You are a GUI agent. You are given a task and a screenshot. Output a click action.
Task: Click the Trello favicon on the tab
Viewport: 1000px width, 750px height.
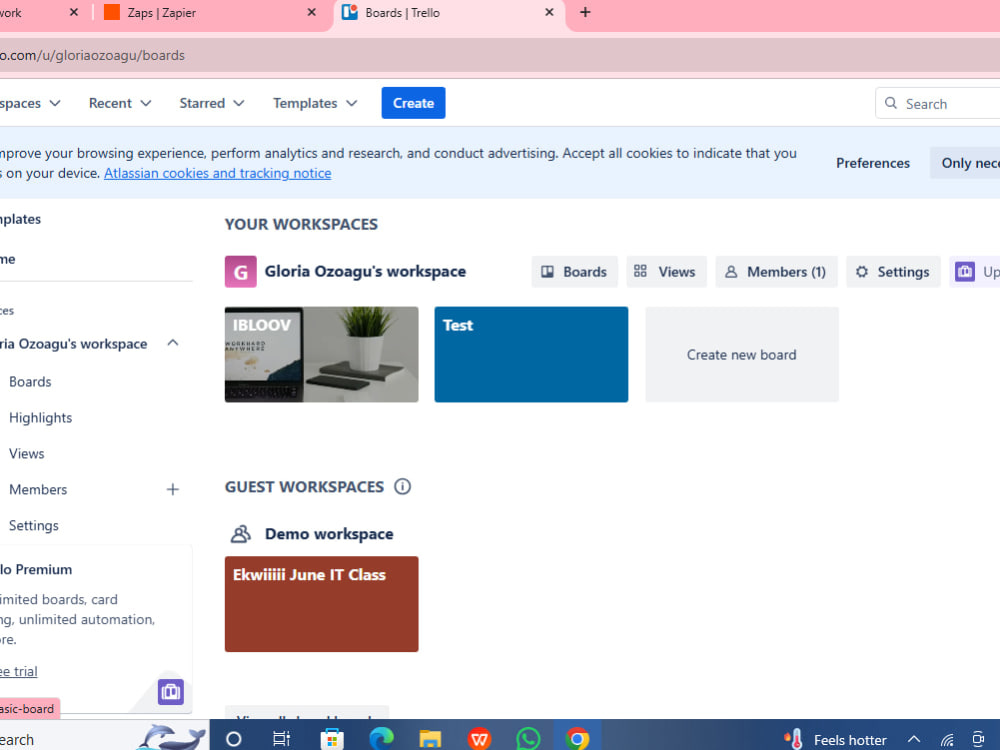click(x=349, y=12)
